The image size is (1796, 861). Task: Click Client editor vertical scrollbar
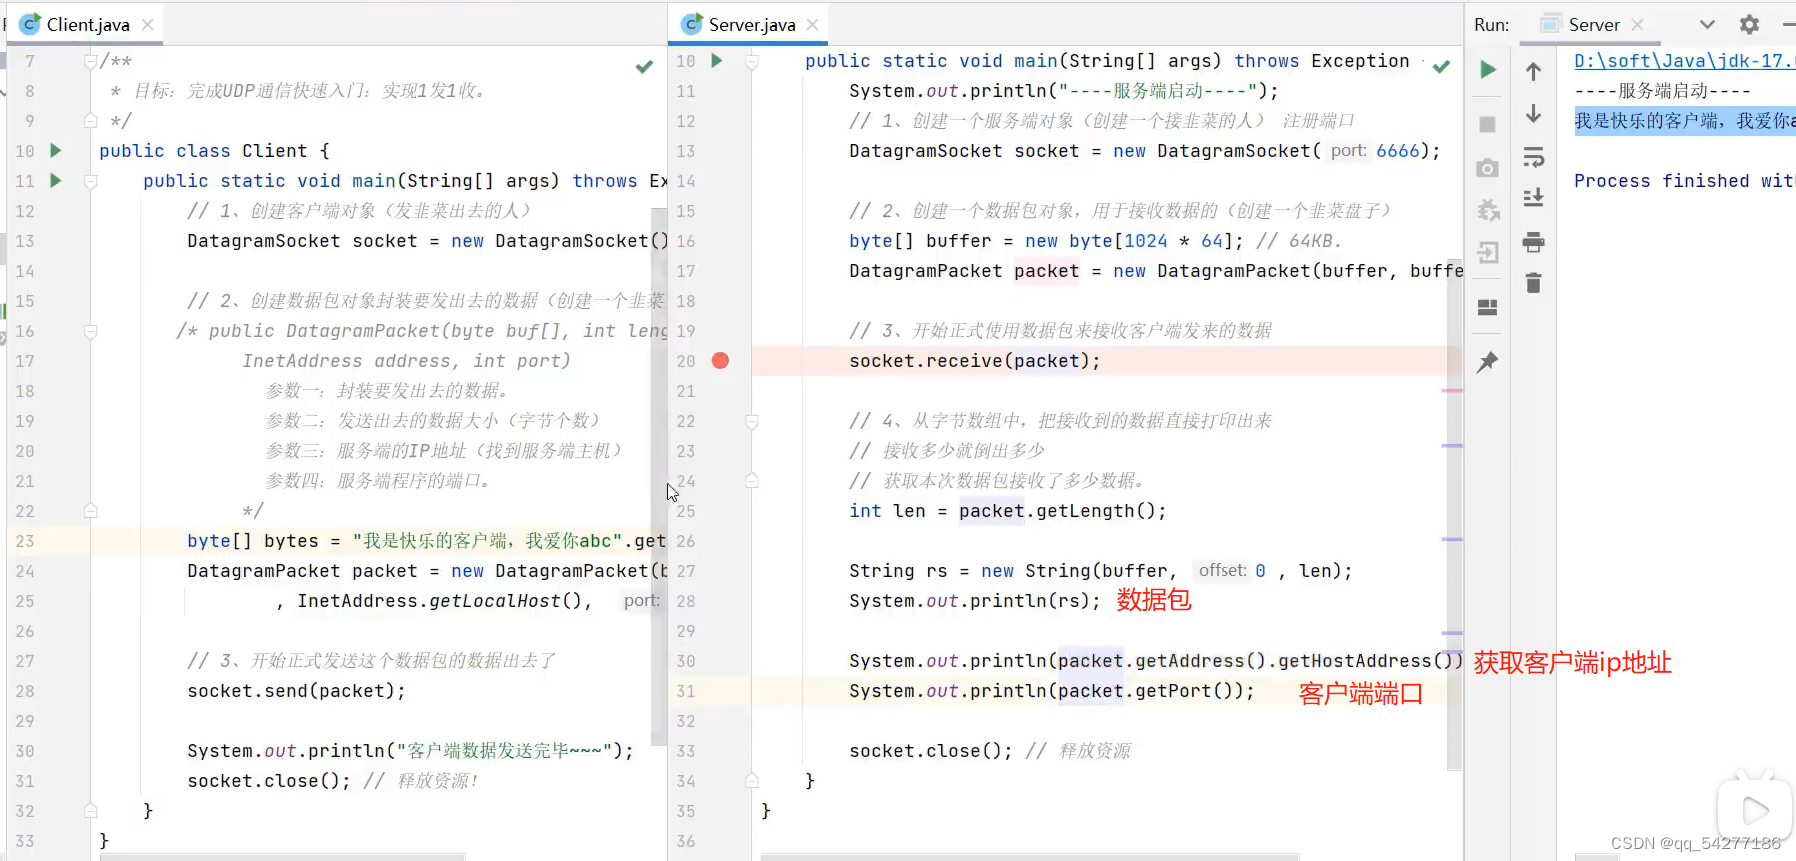click(659, 476)
